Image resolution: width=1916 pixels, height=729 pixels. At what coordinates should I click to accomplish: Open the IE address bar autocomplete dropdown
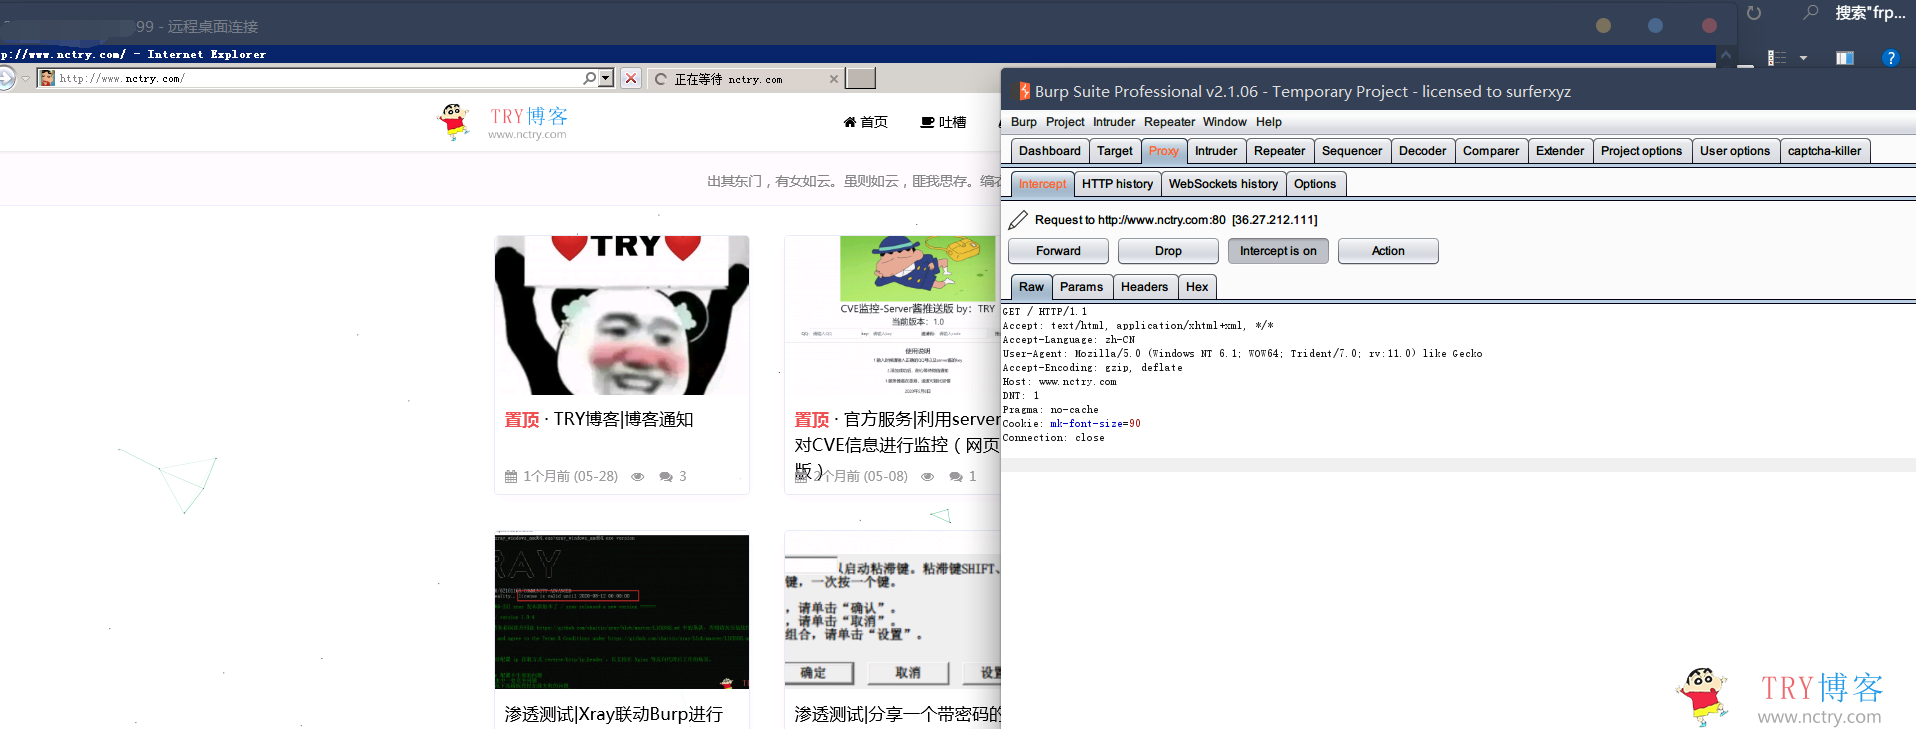[606, 78]
